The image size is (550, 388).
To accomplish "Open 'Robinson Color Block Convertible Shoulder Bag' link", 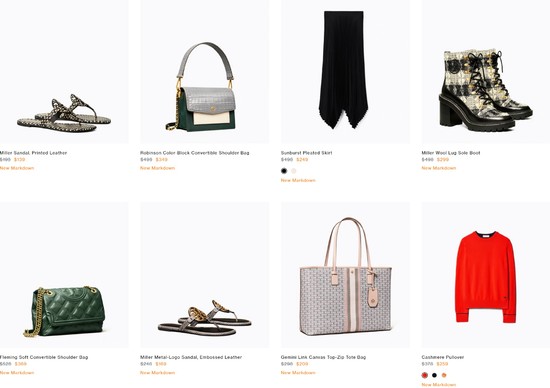I will 195,153.
